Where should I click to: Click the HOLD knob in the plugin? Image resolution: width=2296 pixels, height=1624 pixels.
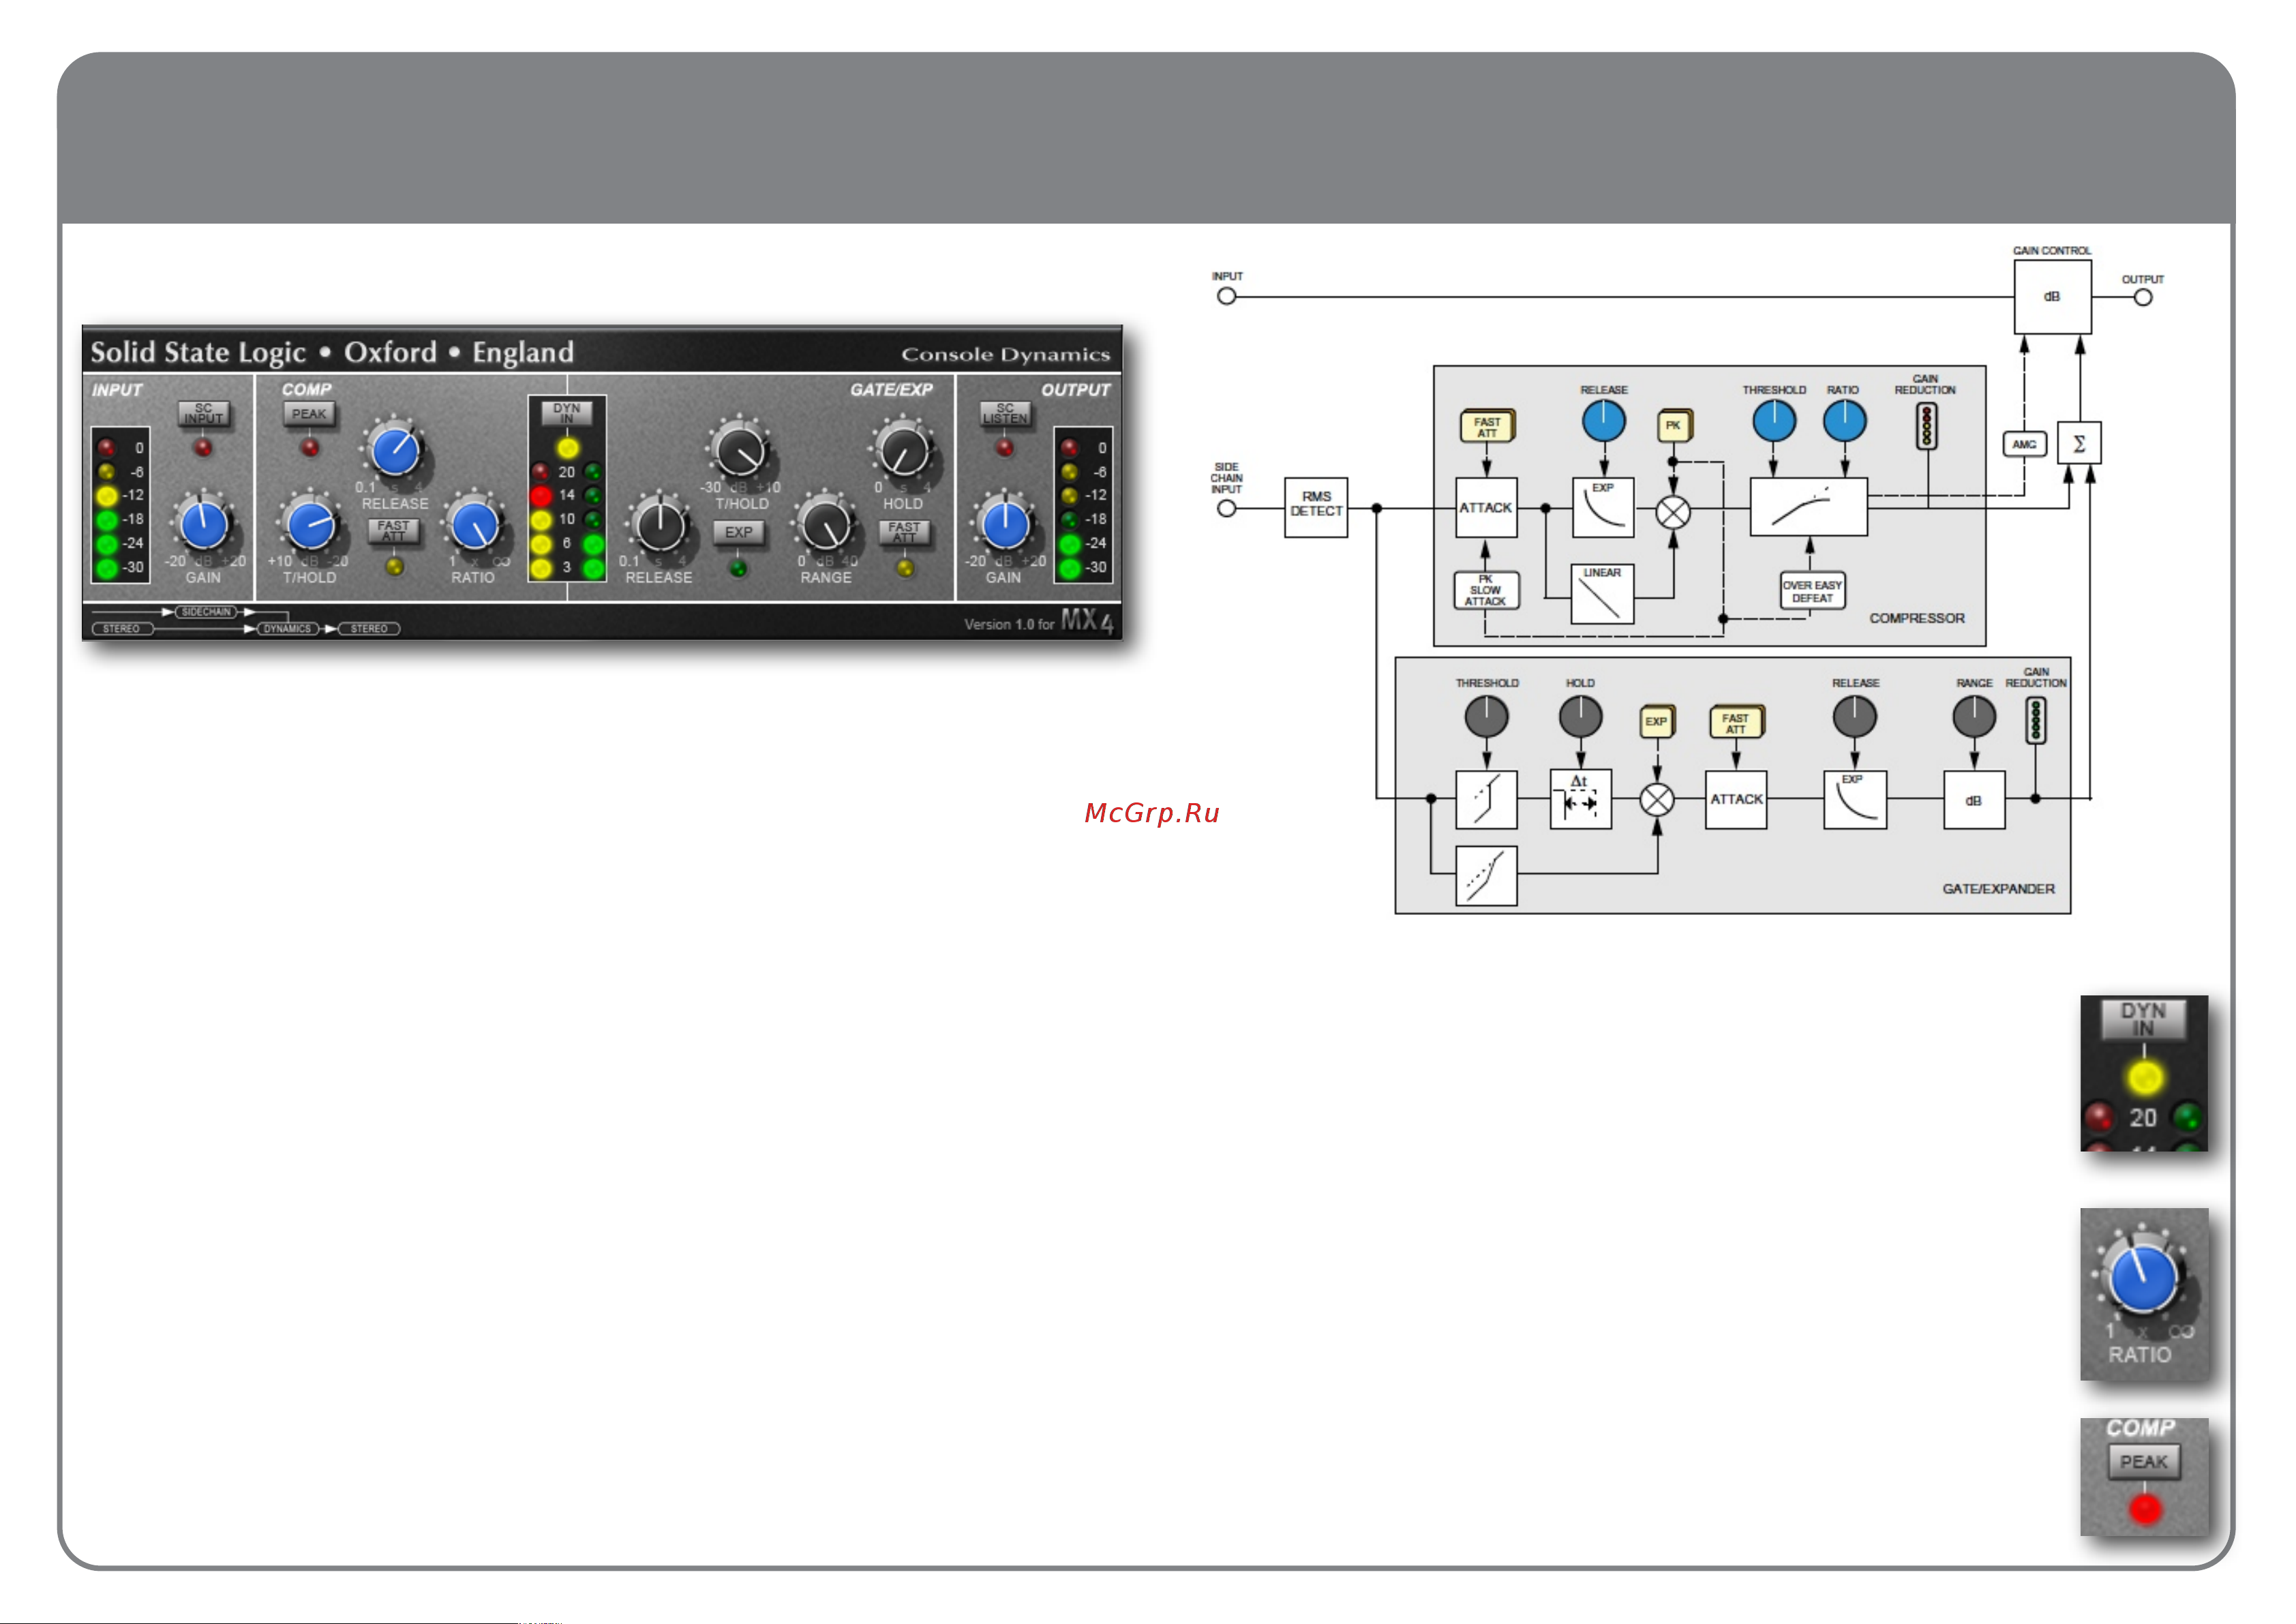tap(904, 450)
